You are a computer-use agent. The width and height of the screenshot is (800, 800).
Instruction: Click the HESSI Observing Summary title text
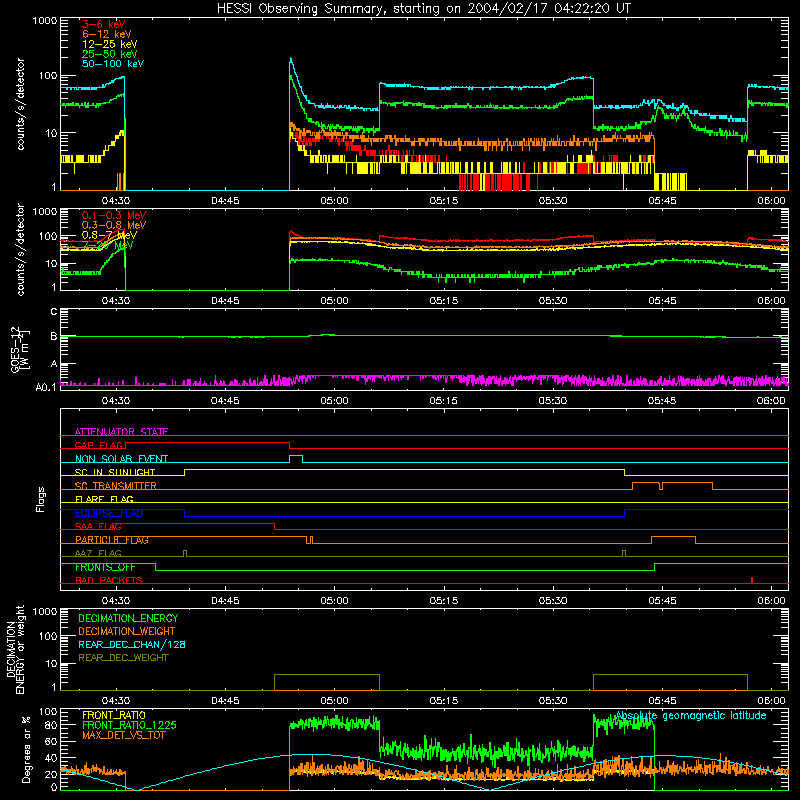[x=424, y=9]
